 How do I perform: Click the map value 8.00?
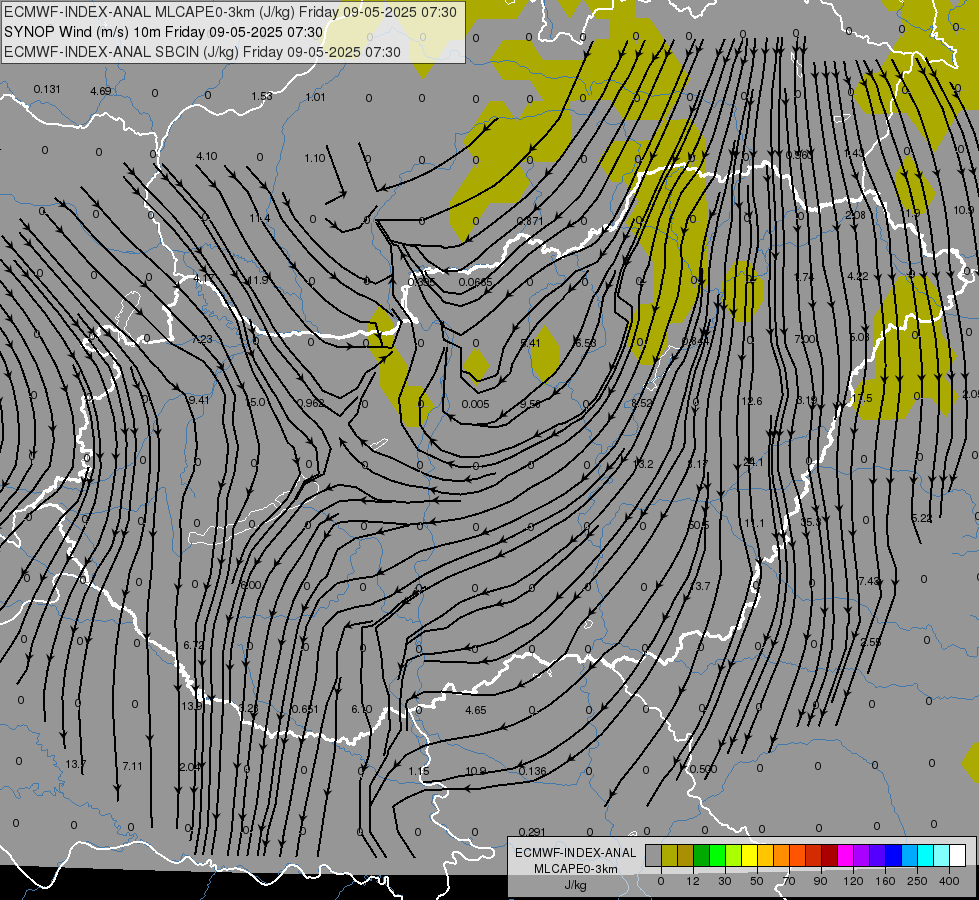tap(251, 585)
